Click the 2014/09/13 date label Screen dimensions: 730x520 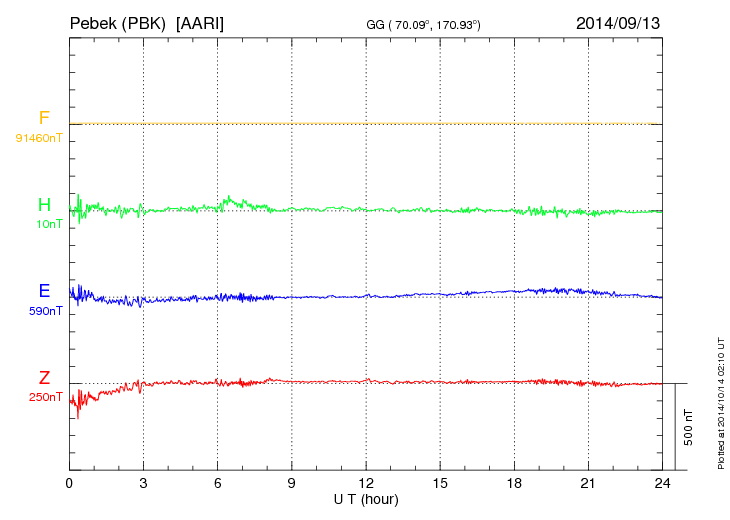point(618,22)
